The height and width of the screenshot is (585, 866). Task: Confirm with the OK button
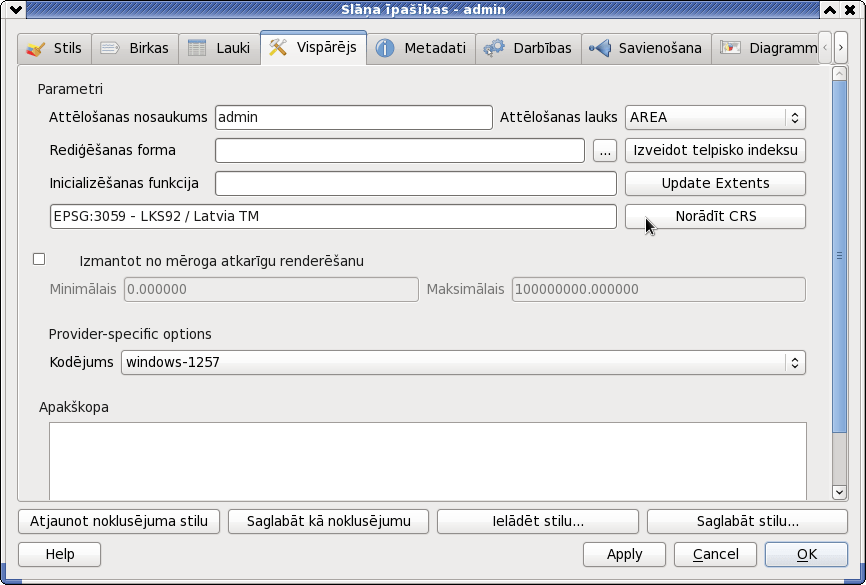[x=806, y=555]
